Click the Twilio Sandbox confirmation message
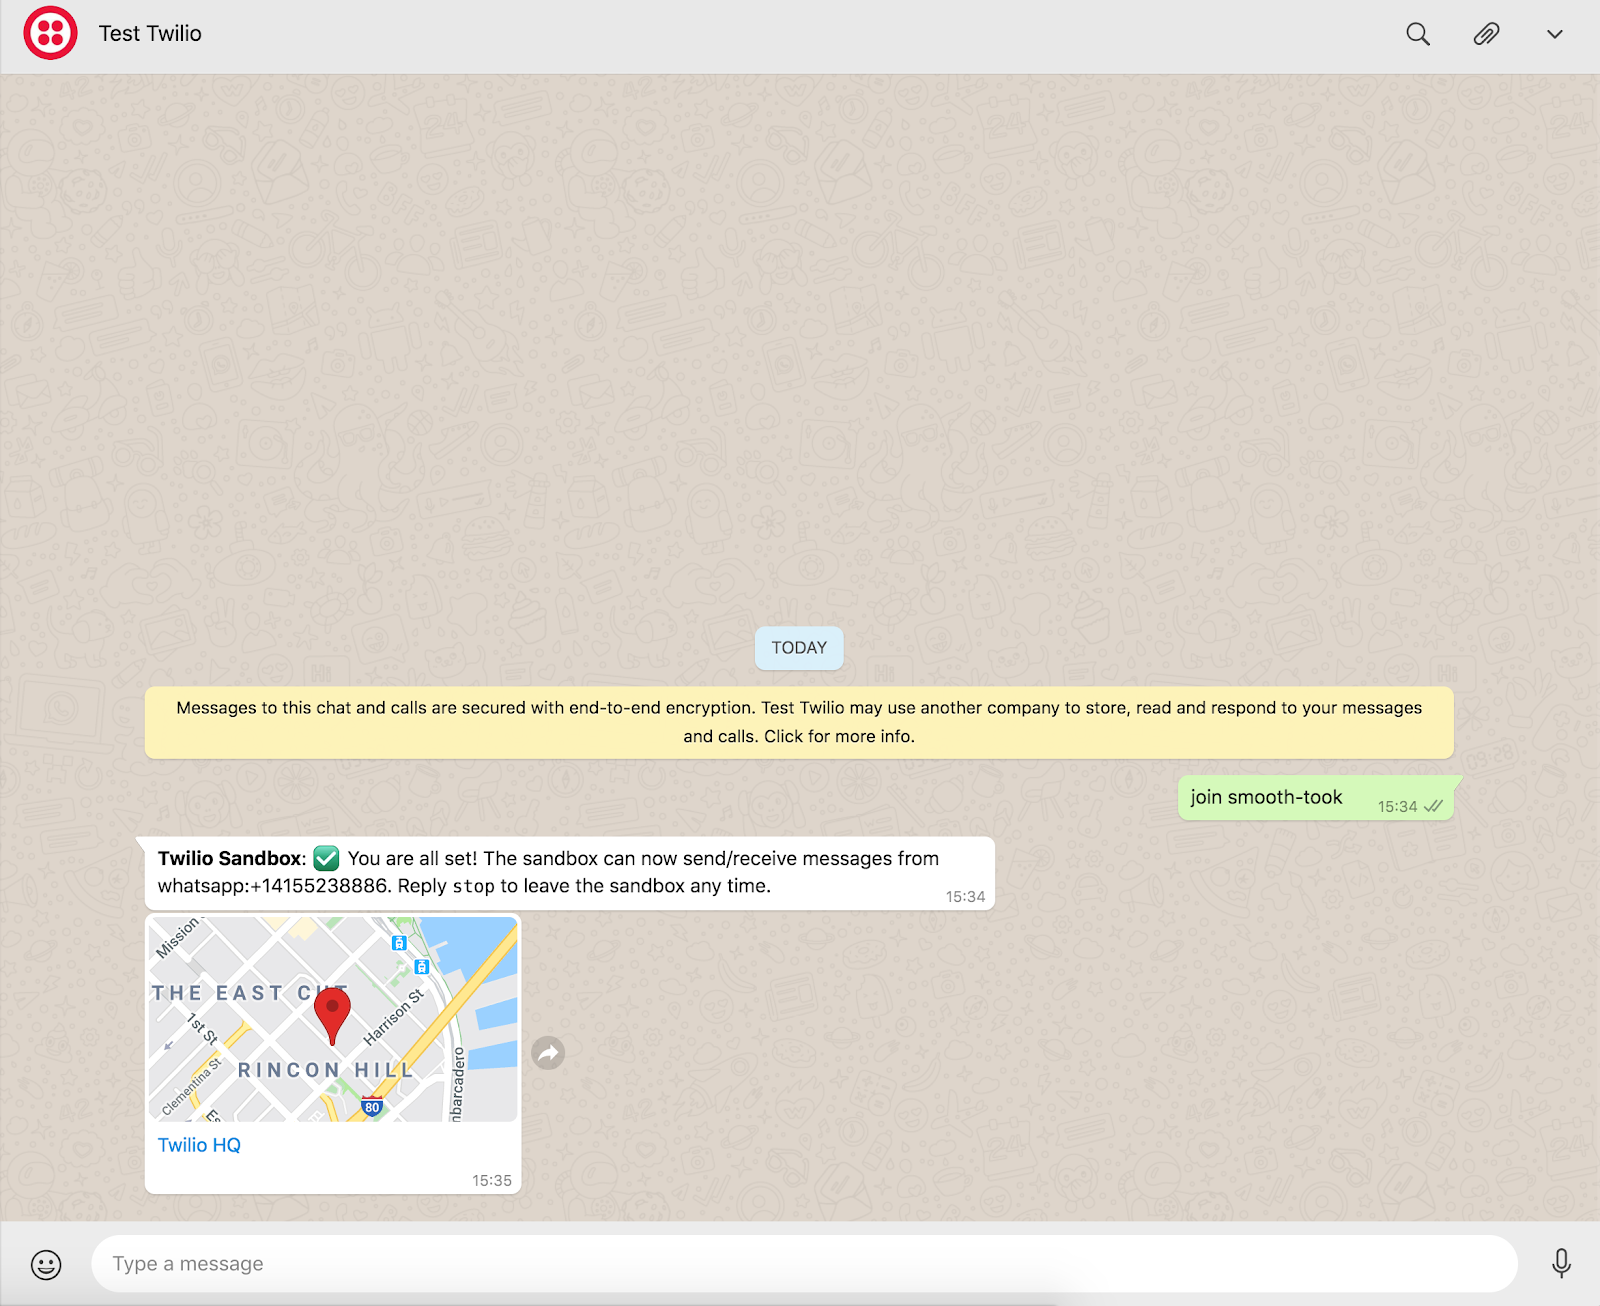Image resolution: width=1600 pixels, height=1306 pixels. click(570, 873)
